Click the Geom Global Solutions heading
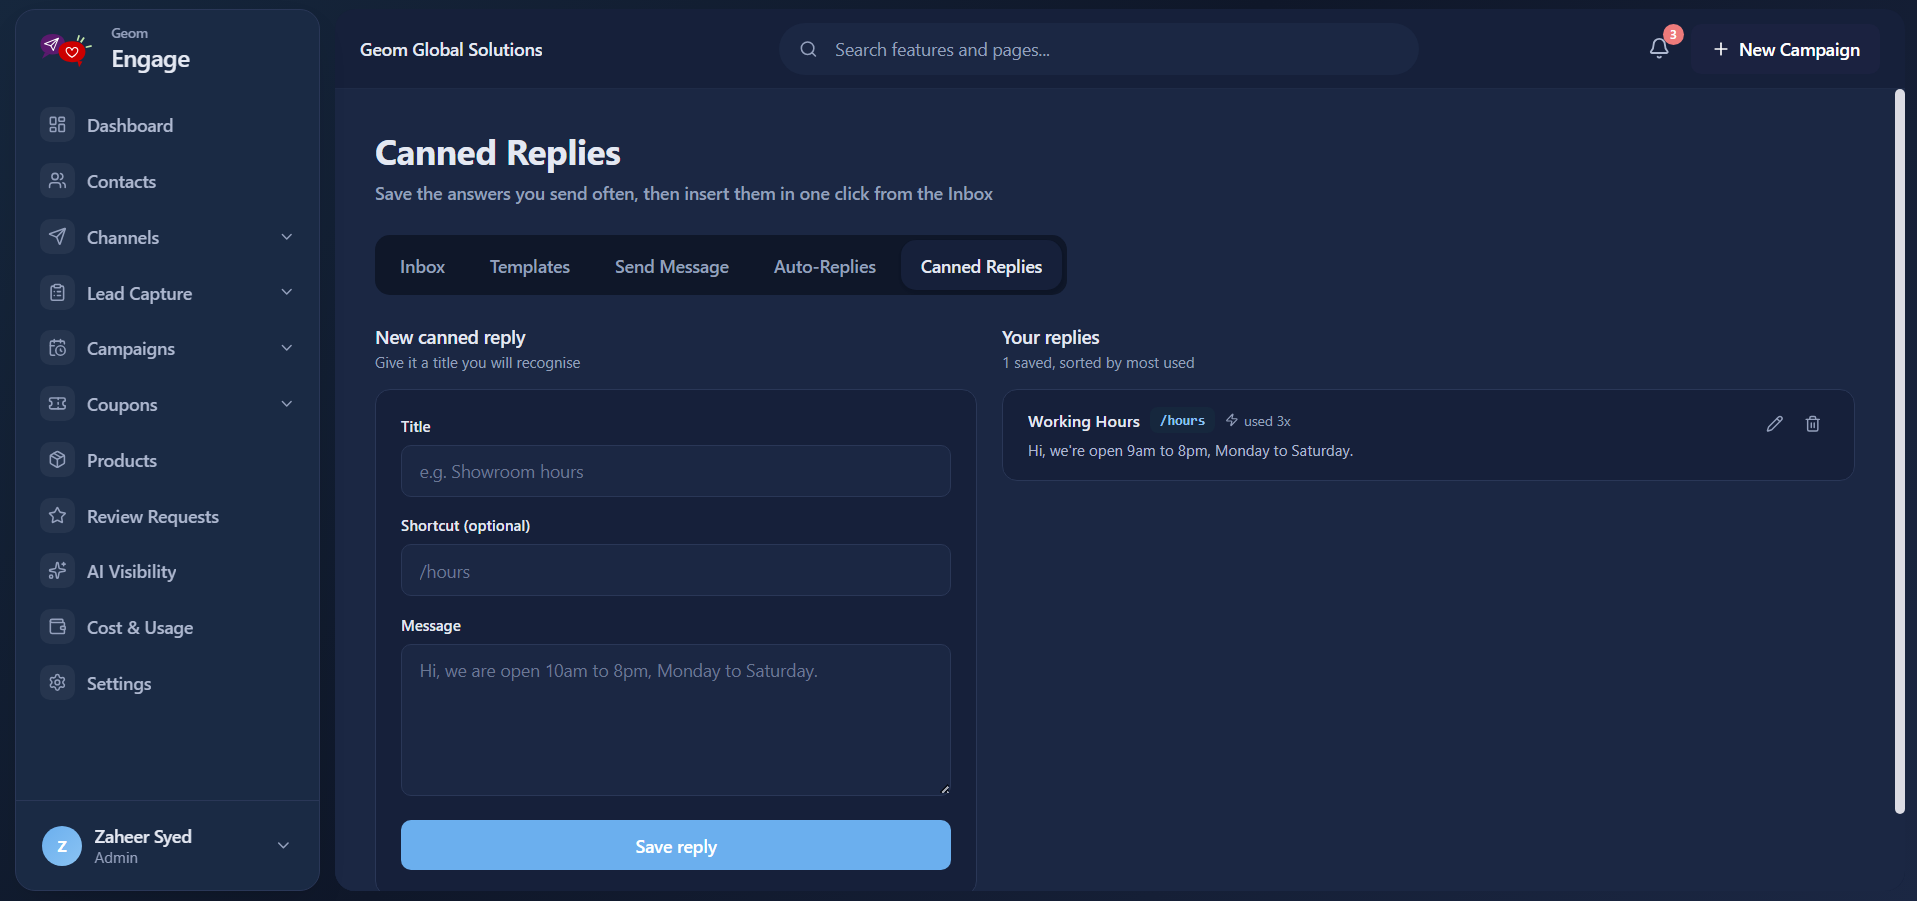This screenshot has height=901, width=1917. pyautogui.click(x=451, y=49)
